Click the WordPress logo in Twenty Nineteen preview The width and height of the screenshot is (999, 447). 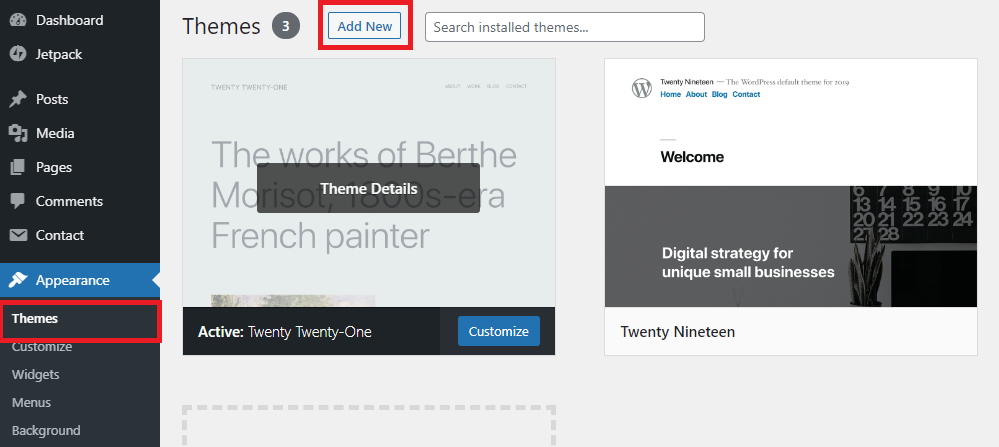tap(642, 88)
